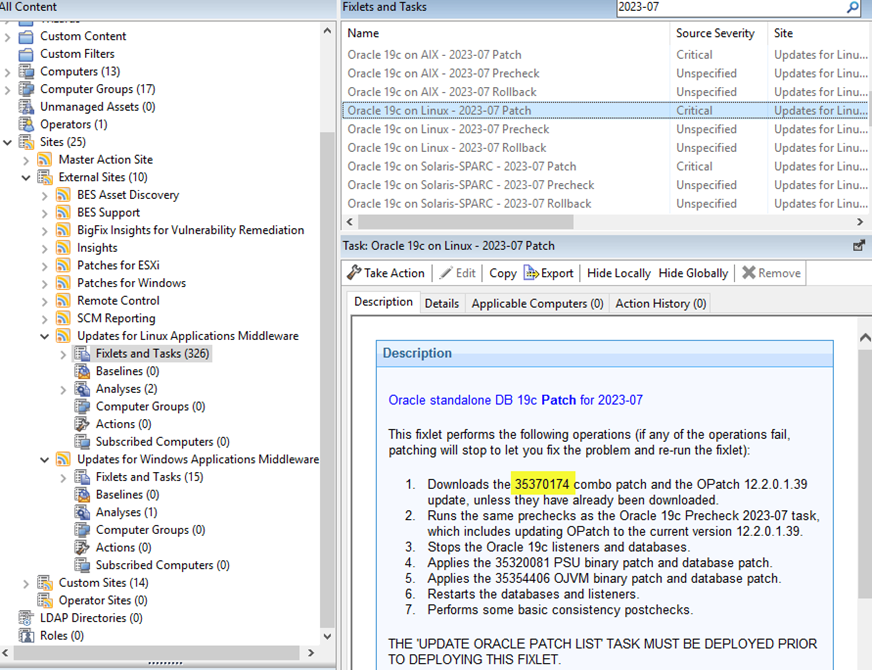Expand BigFix Insights for Vulnerability Remediation
The image size is (872, 670).
45,231
